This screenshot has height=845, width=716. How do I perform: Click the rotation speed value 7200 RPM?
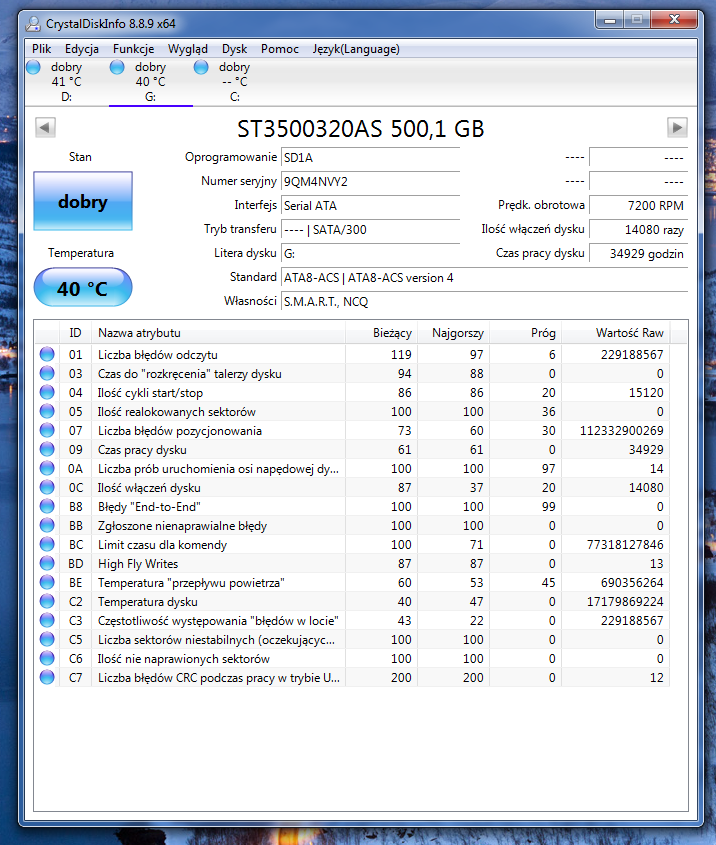point(638,205)
